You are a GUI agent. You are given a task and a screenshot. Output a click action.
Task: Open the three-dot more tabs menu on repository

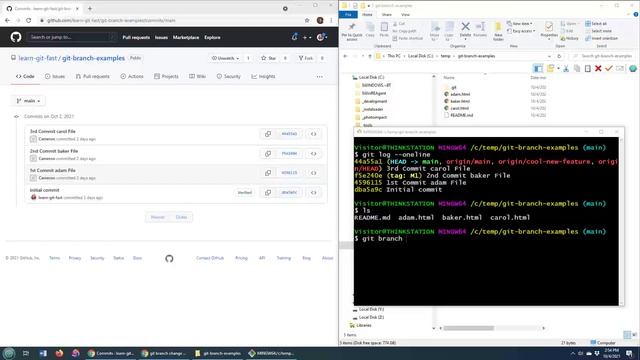[x=320, y=76]
